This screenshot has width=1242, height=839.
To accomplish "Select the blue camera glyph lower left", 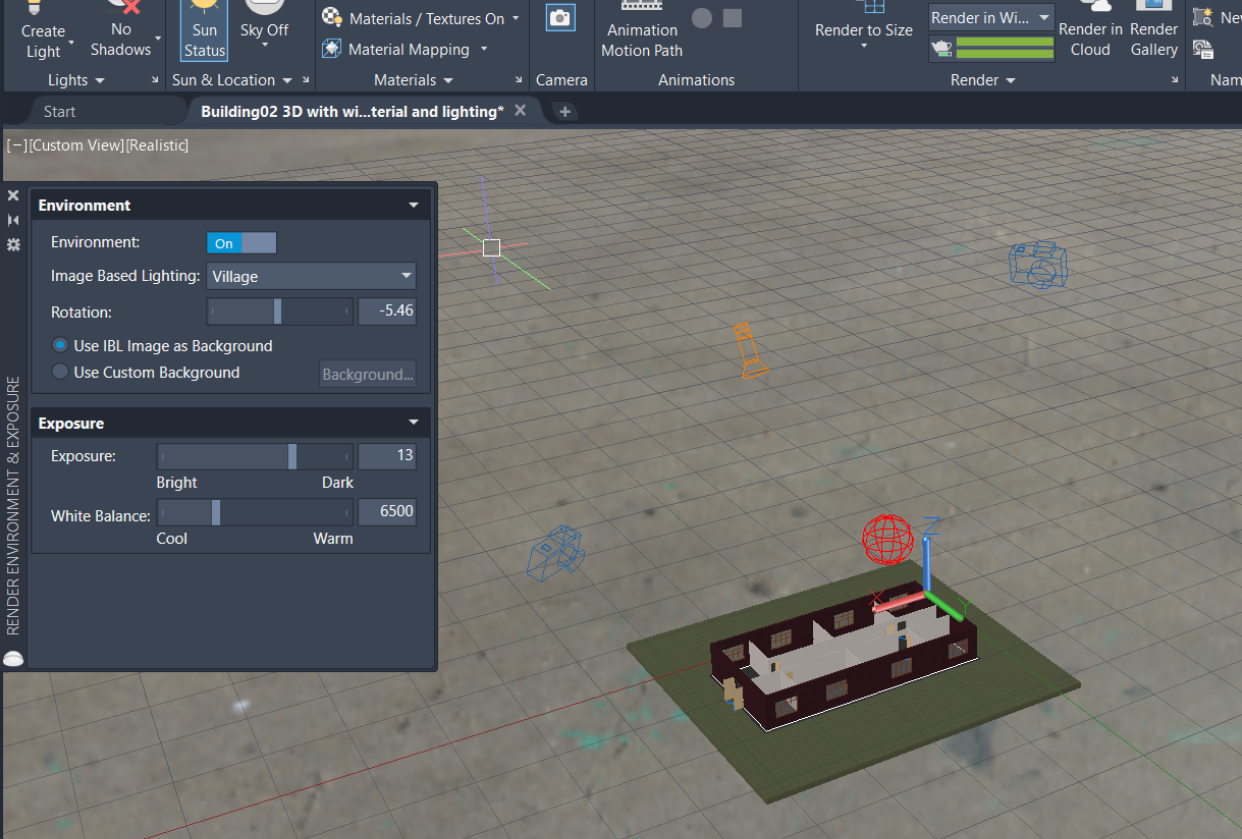I will (555, 553).
